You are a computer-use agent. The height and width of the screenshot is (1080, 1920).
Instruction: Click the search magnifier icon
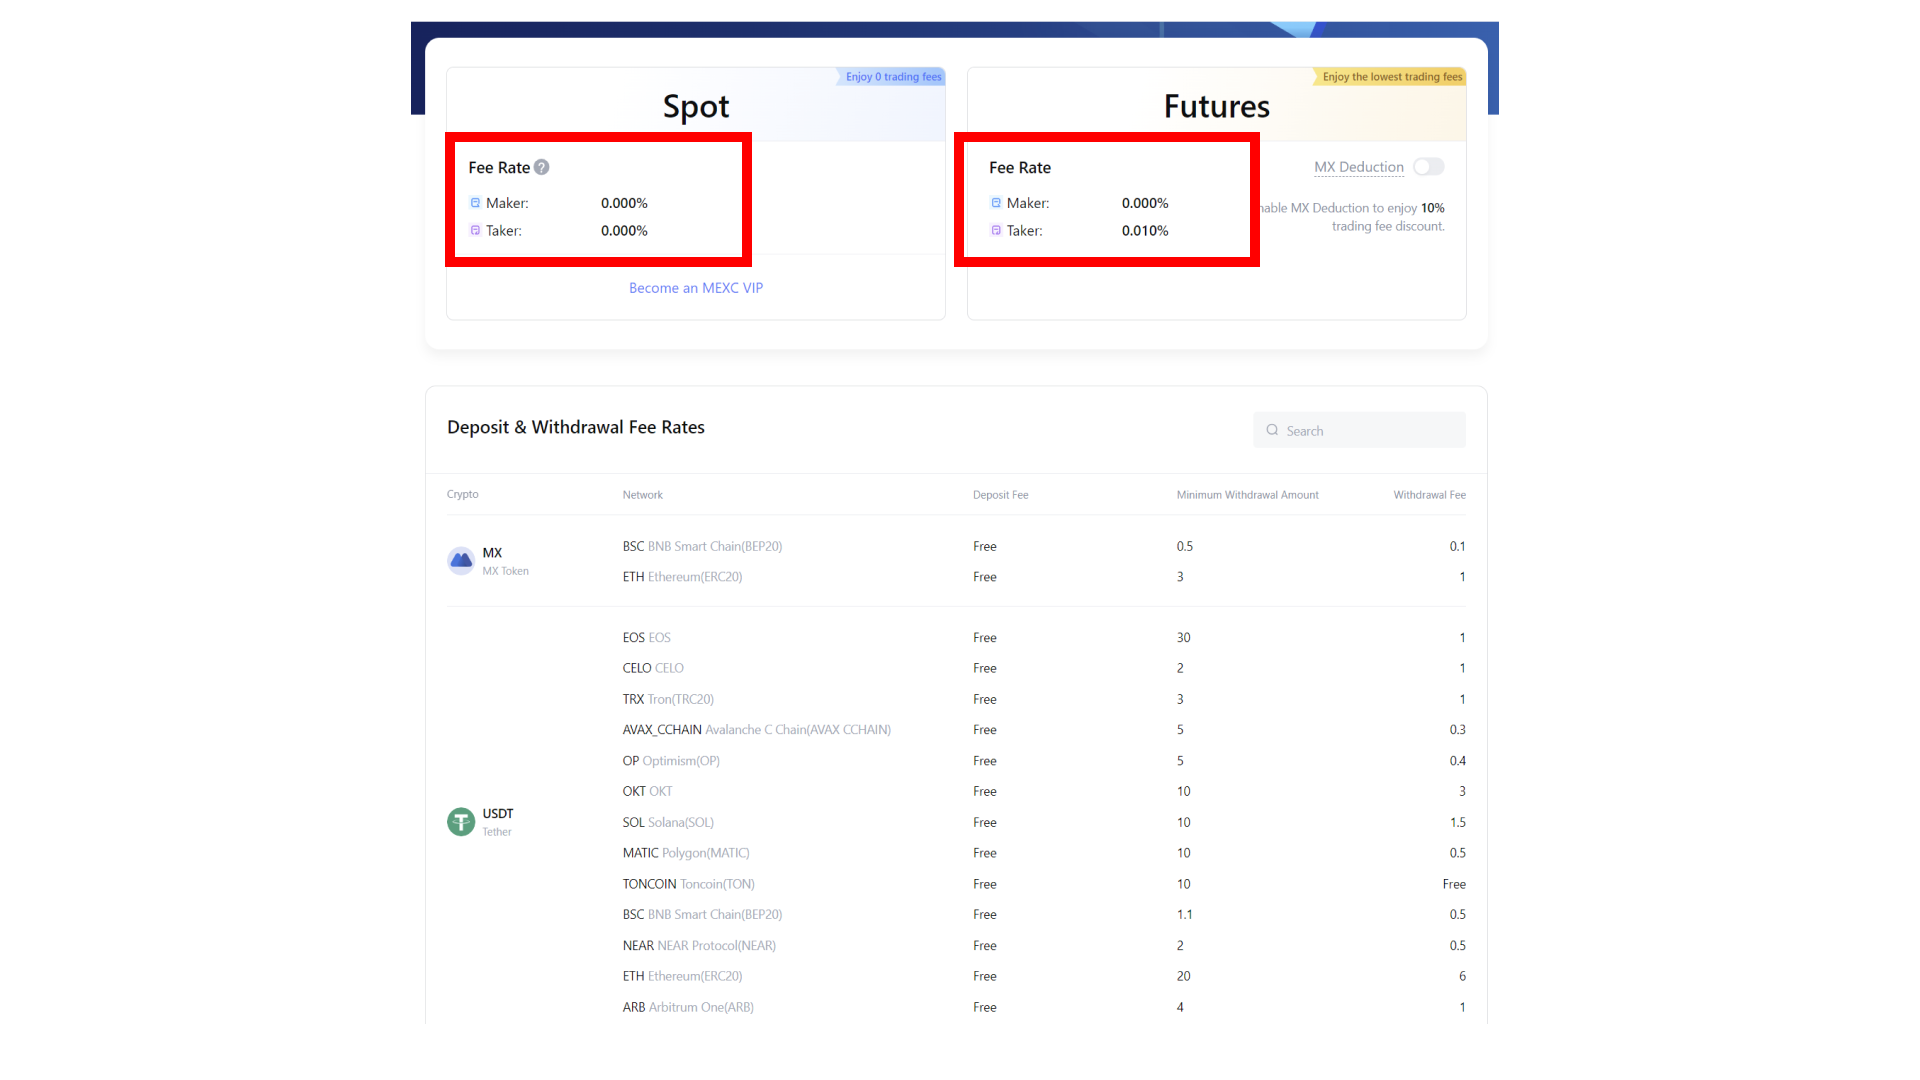click(1272, 430)
